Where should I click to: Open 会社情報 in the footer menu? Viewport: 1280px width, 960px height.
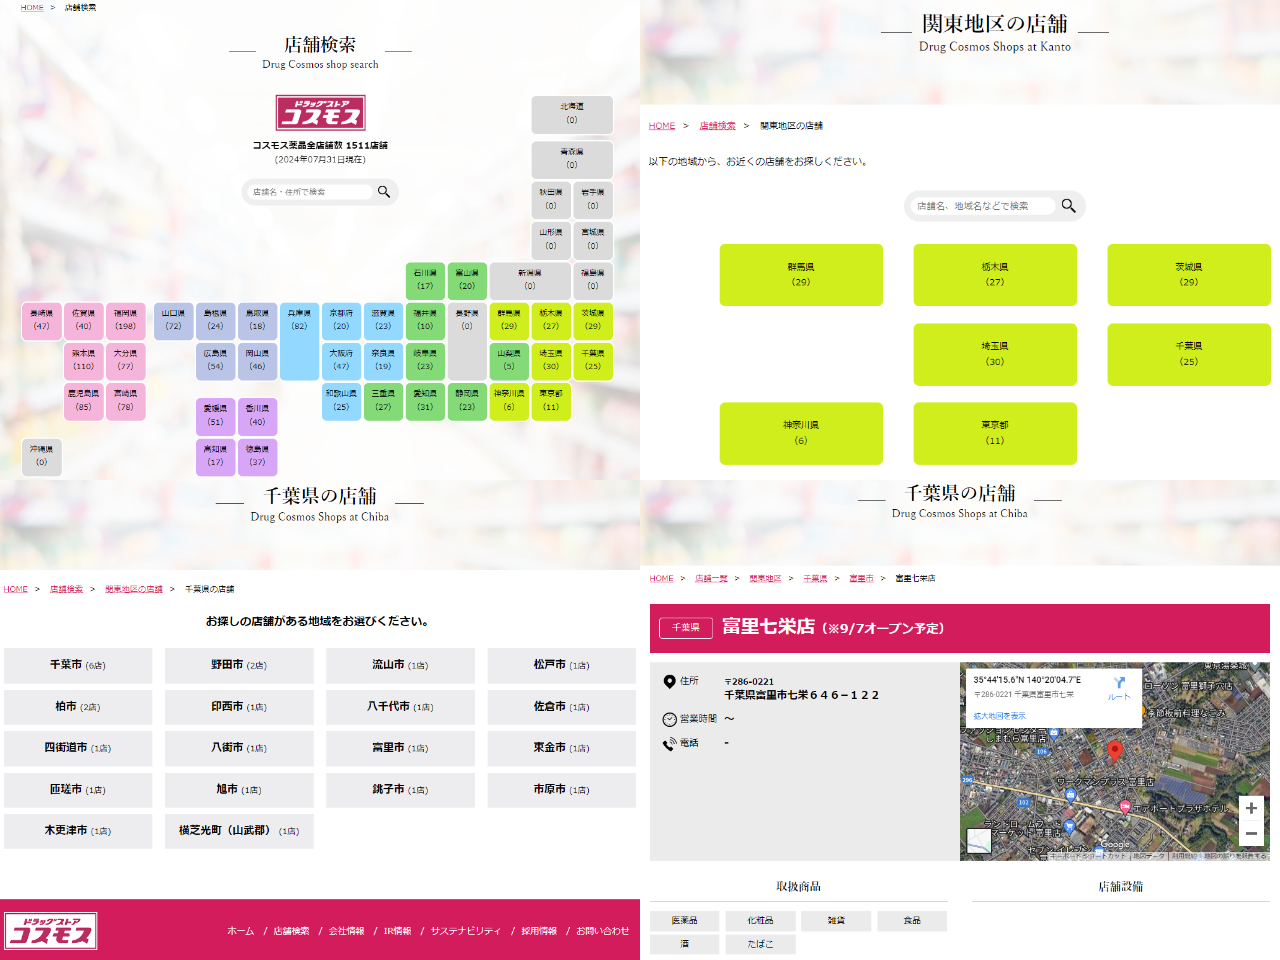(346, 931)
